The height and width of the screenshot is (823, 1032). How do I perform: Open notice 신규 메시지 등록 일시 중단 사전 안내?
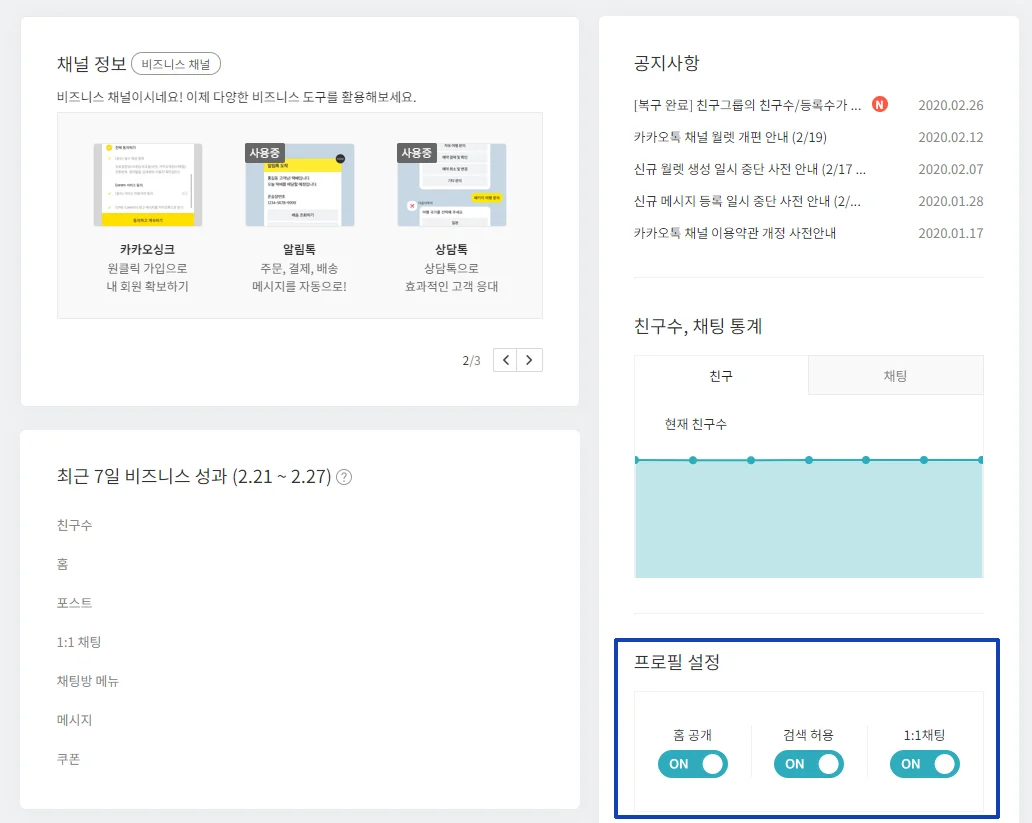click(747, 201)
